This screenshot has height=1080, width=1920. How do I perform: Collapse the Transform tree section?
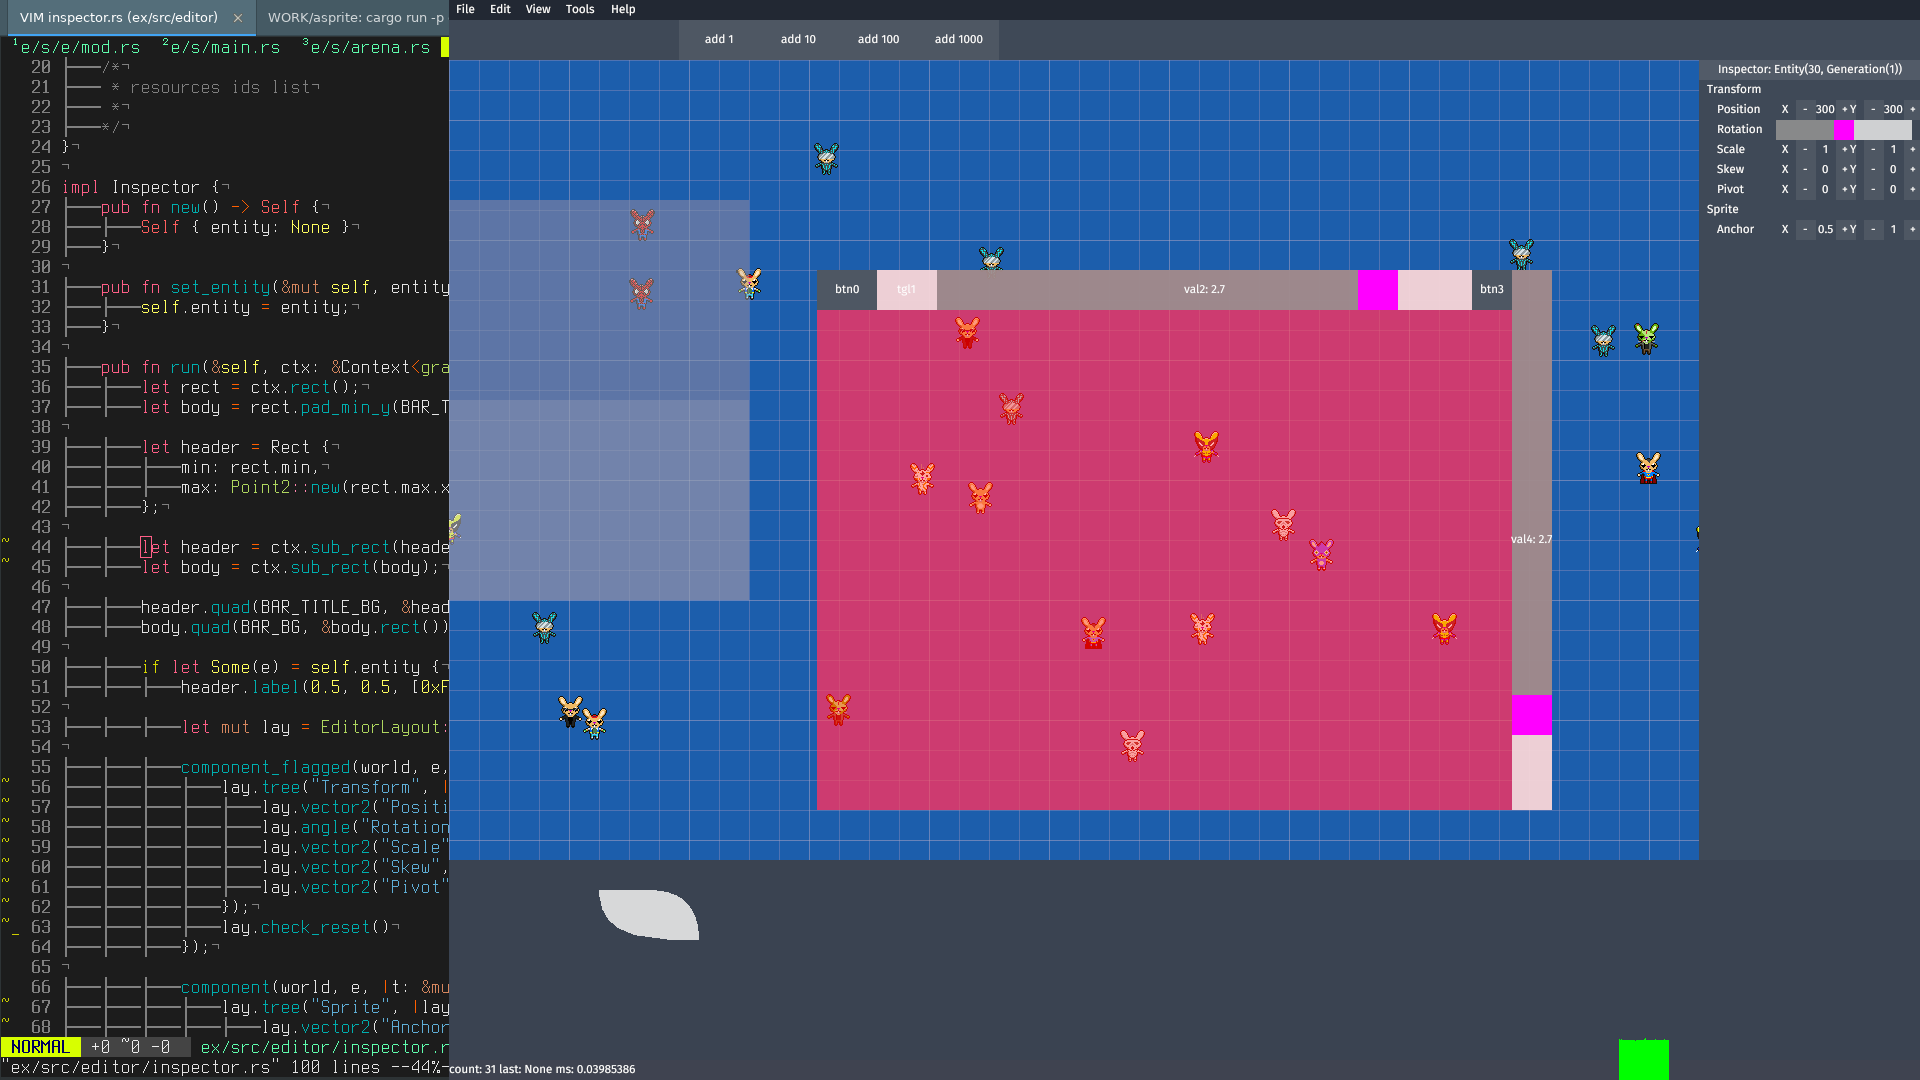coord(1733,89)
